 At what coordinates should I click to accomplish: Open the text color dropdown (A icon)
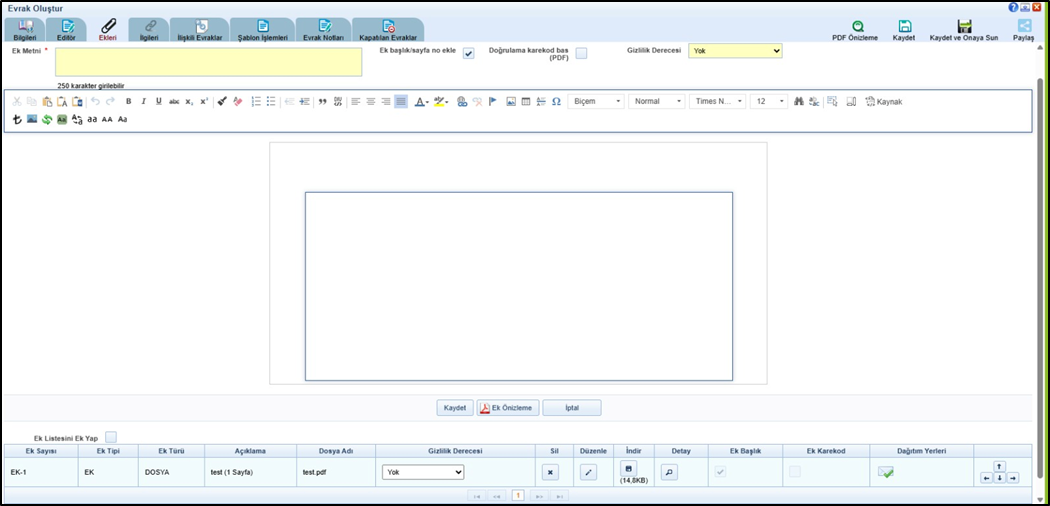[421, 101]
